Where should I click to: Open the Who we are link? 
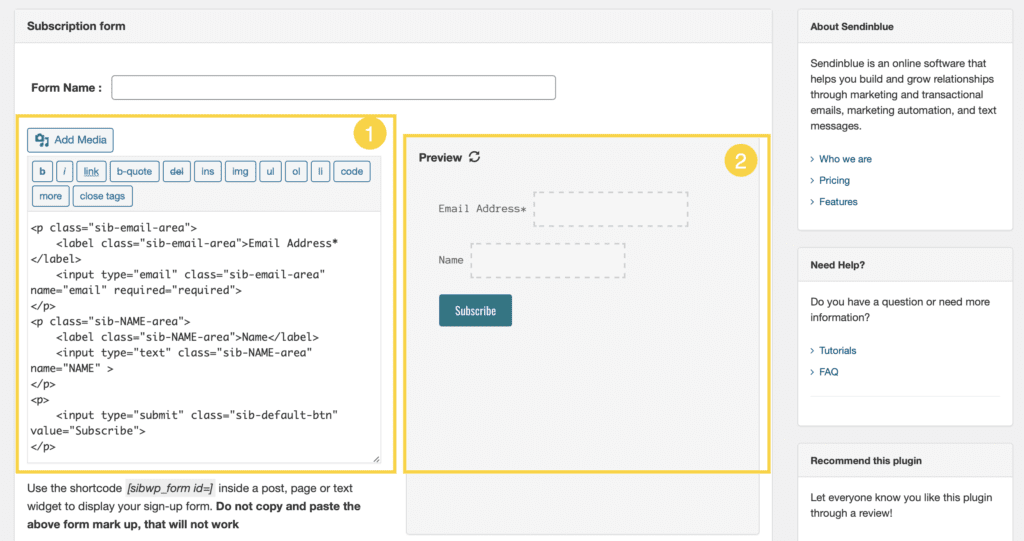pyautogui.click(x=845, y=159)
